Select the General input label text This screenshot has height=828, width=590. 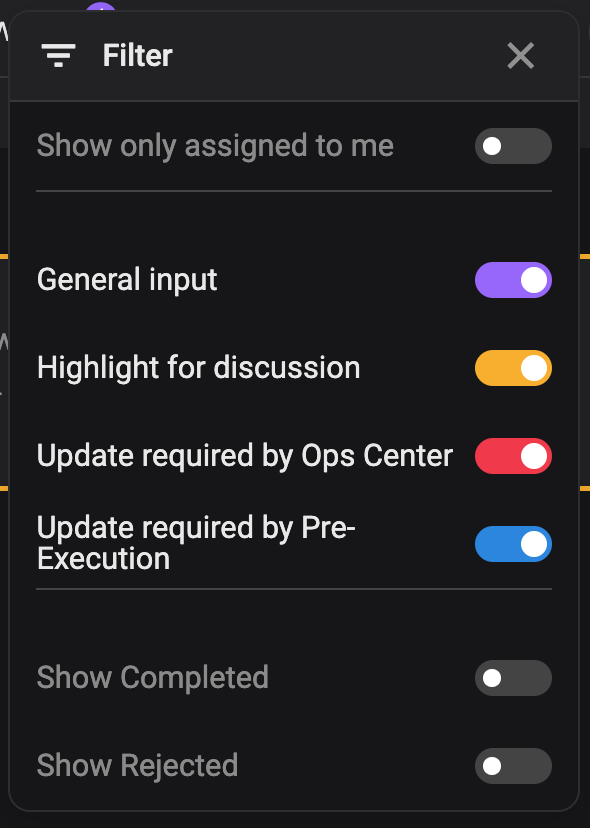[126, 280]
